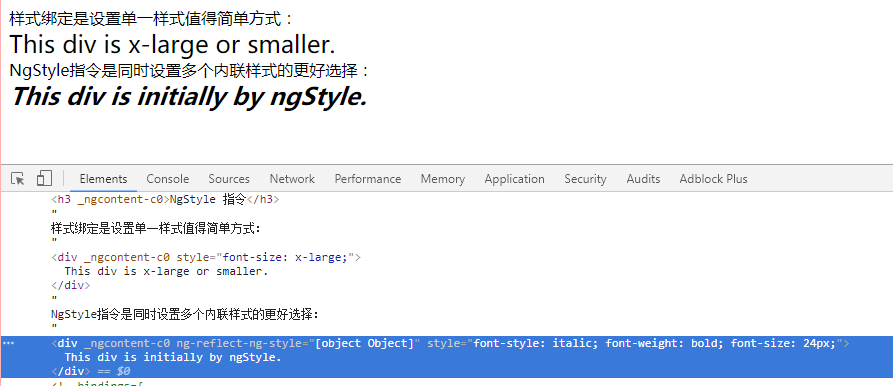Click the bindings comment line at the bottom

[x=97, y=383]
